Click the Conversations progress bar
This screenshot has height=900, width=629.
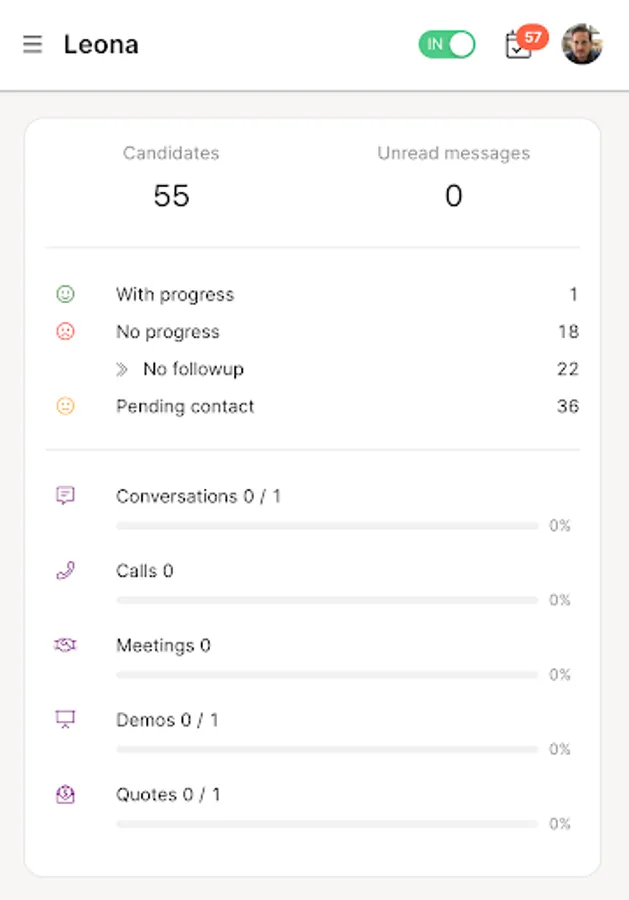pyautogui.click(x=327, y=525)
